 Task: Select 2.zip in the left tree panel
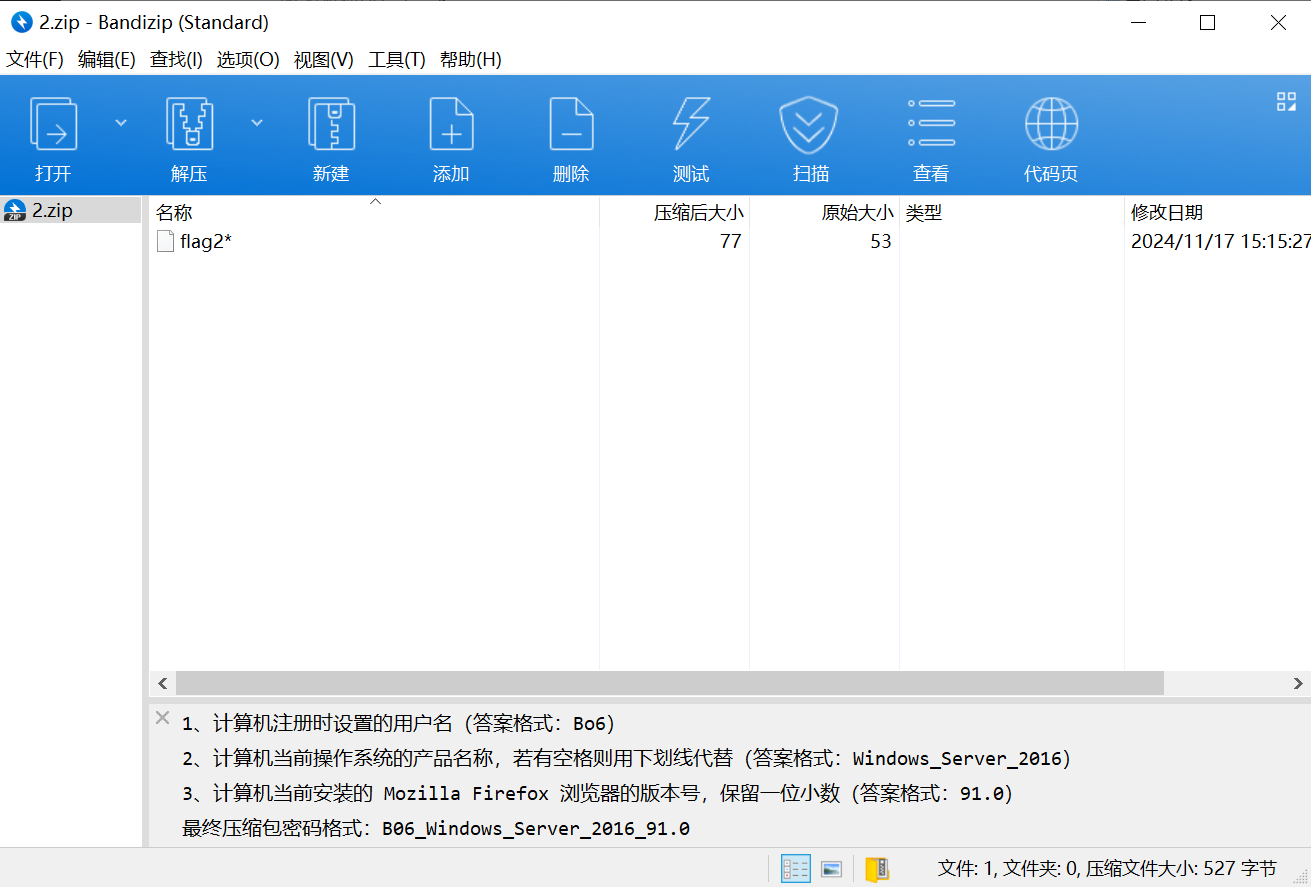pos(52,210)
